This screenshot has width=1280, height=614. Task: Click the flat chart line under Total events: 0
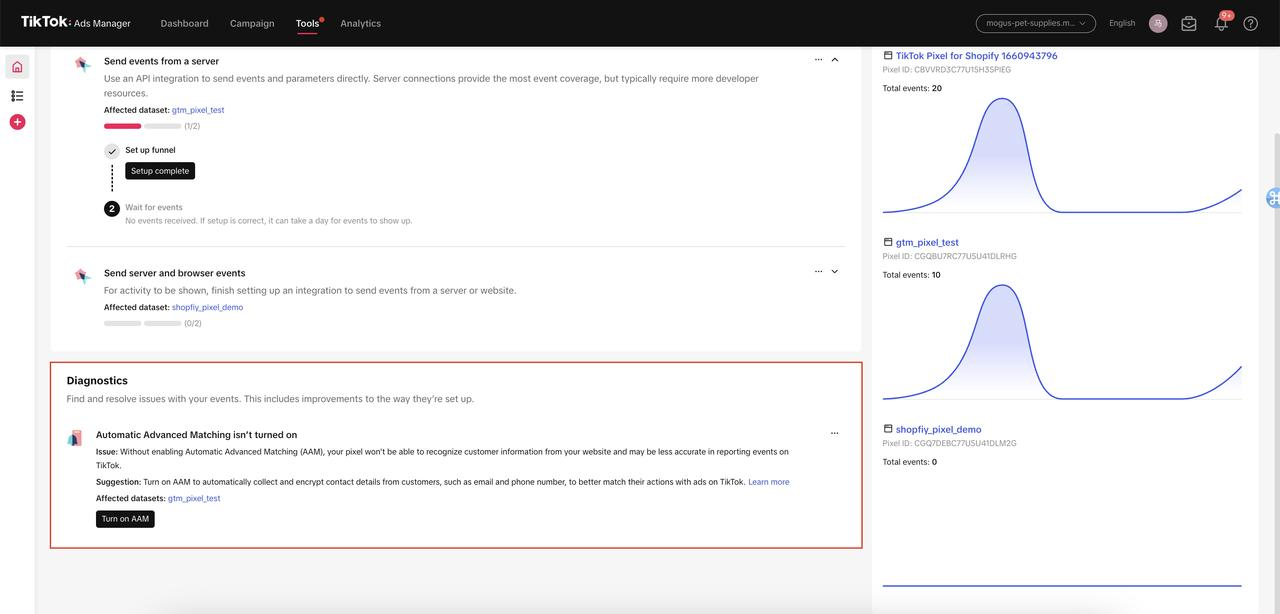[1062, 585]
